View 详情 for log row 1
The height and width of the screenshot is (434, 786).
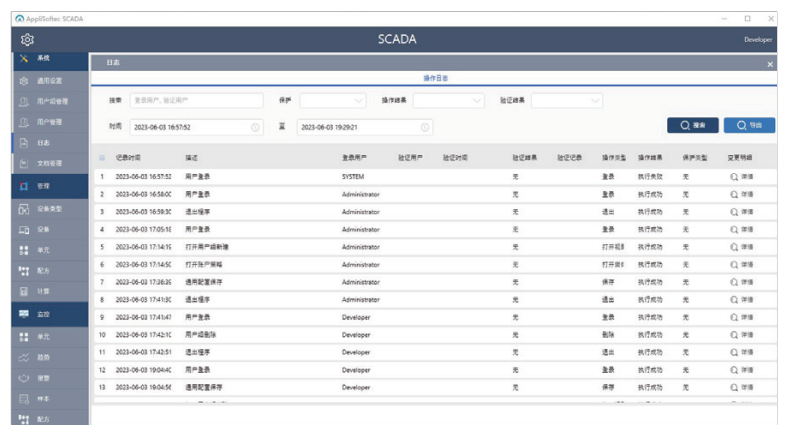741,176
